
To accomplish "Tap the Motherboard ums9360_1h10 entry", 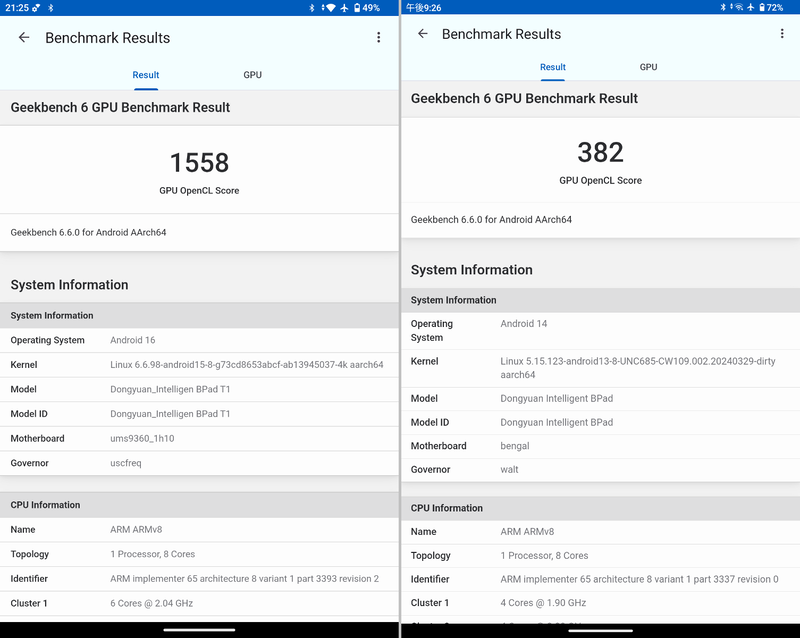I will click(x=200, y=438).
